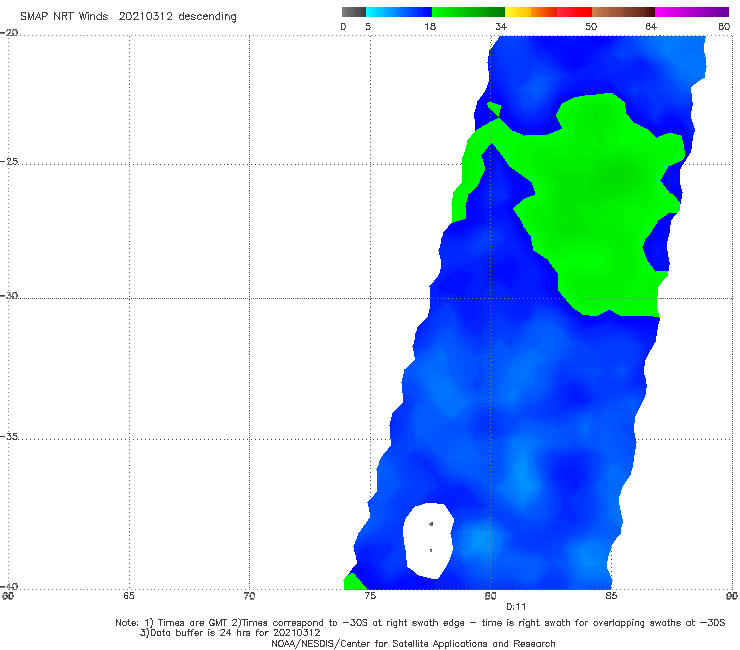Click the color bar label '5'
Viewport: 740px width, 650px height.
click(368, 26)
